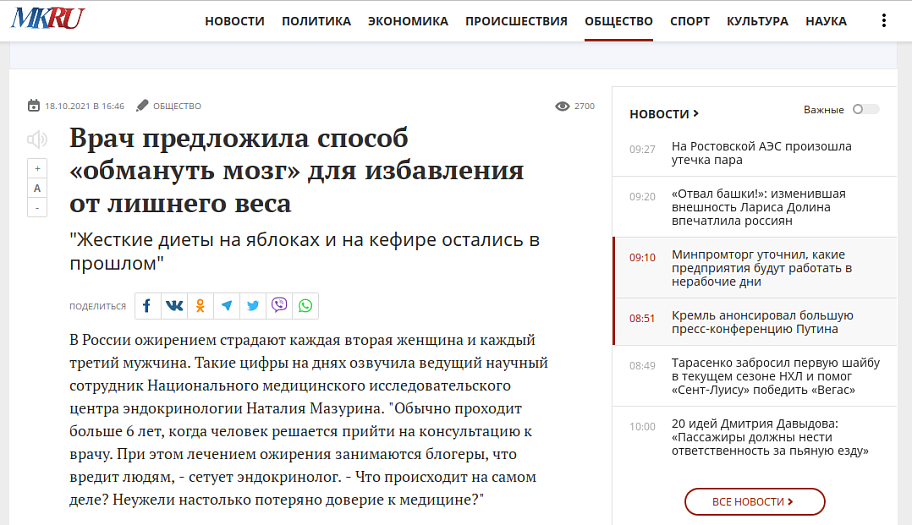Open Кремль Putin press-conference news
This screenshot has height=525, width=912.
tap(763, 322)
